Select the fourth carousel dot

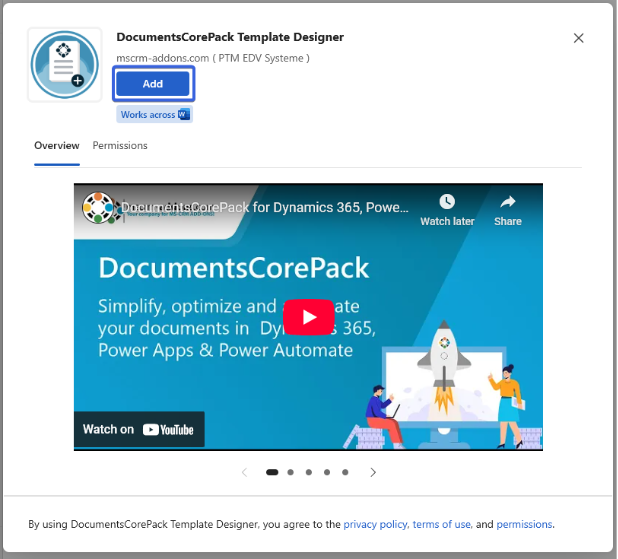327,472
